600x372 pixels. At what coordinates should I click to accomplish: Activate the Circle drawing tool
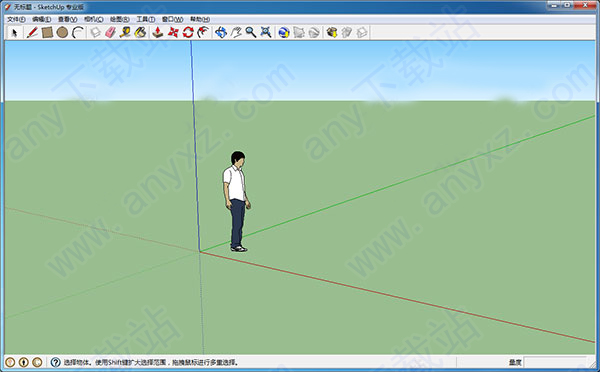click(62, 33)
